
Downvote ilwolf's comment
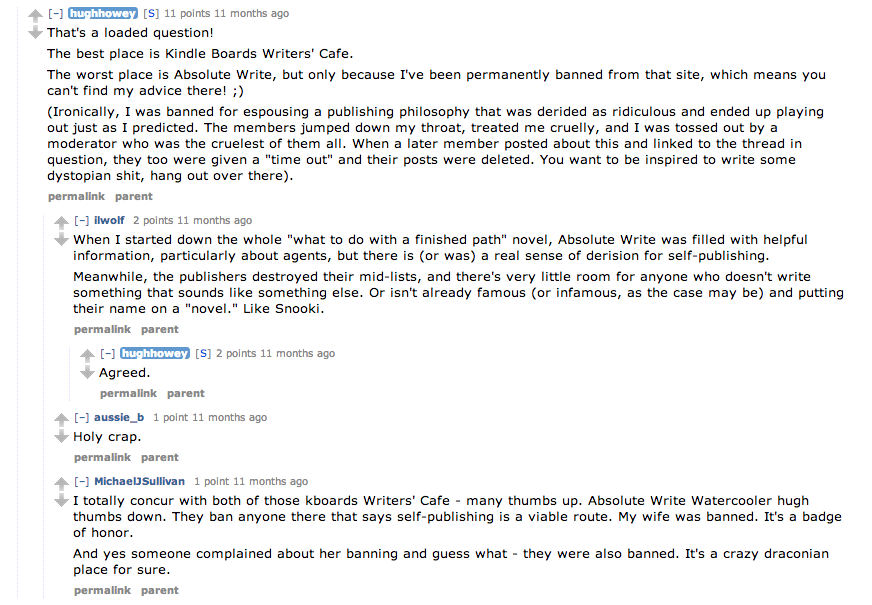[x=61, y=240]
